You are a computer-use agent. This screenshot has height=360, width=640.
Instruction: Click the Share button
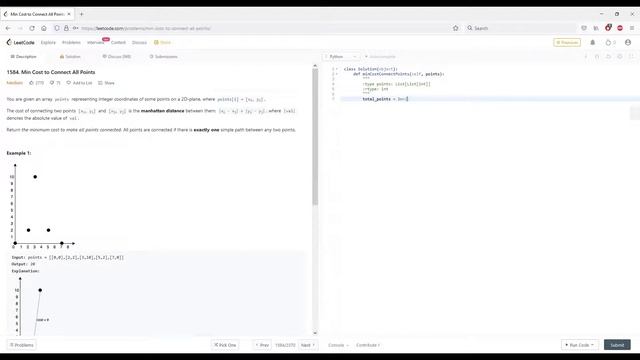[x=106, y=83]
